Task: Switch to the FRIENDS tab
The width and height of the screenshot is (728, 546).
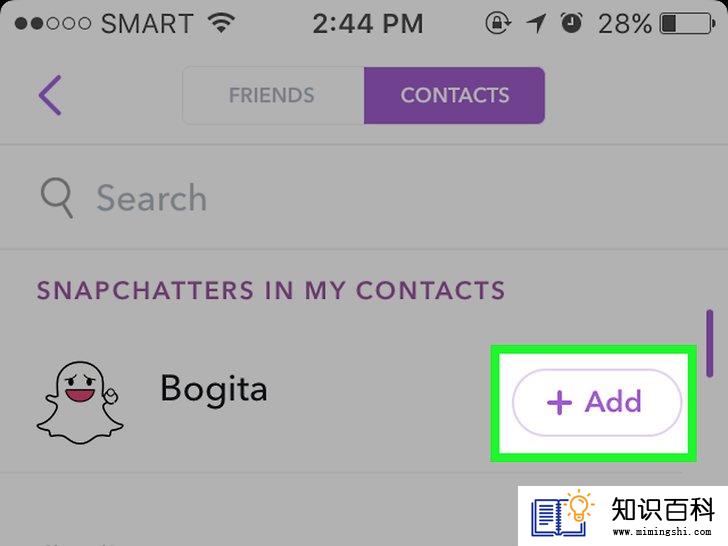Action: (273, 96)
